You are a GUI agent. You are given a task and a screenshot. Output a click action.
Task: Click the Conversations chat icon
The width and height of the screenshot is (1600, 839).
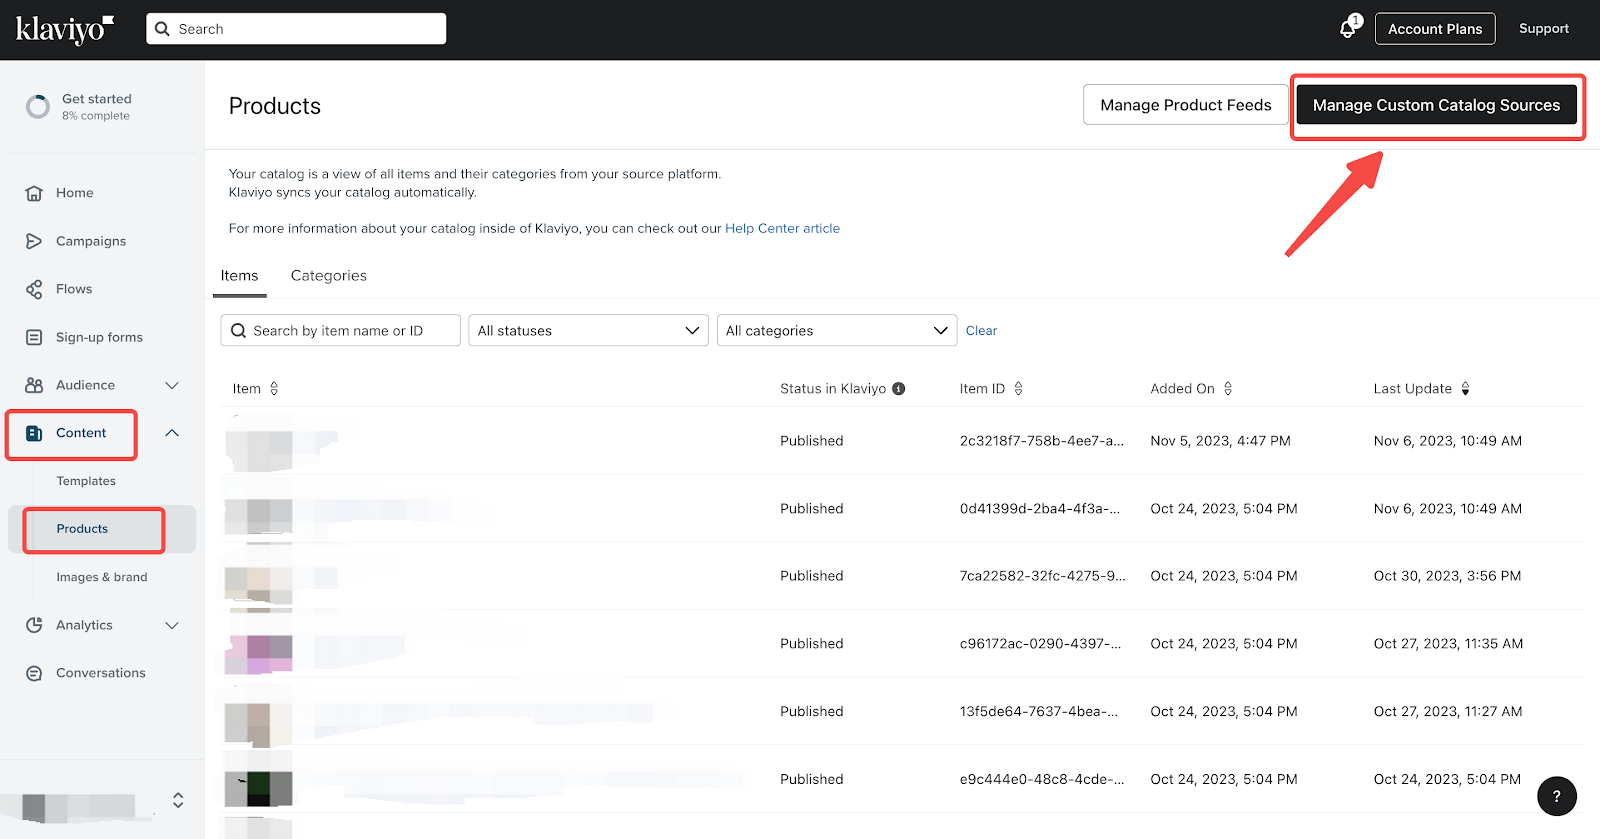34,673
